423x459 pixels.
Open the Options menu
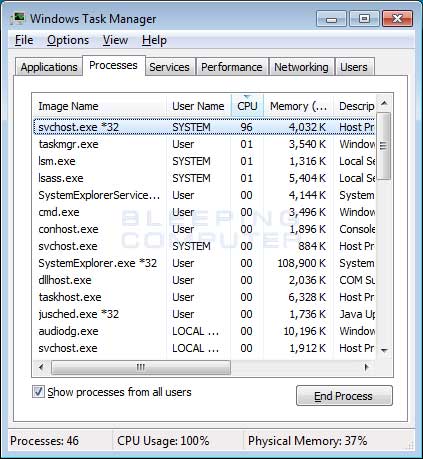coord(68,40)
